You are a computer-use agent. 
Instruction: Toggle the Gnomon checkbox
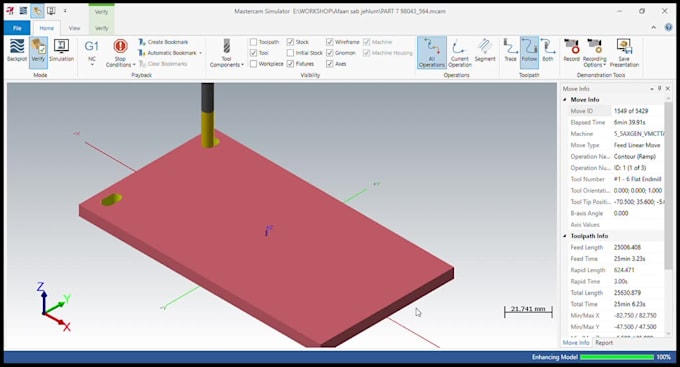click(330, 53)
